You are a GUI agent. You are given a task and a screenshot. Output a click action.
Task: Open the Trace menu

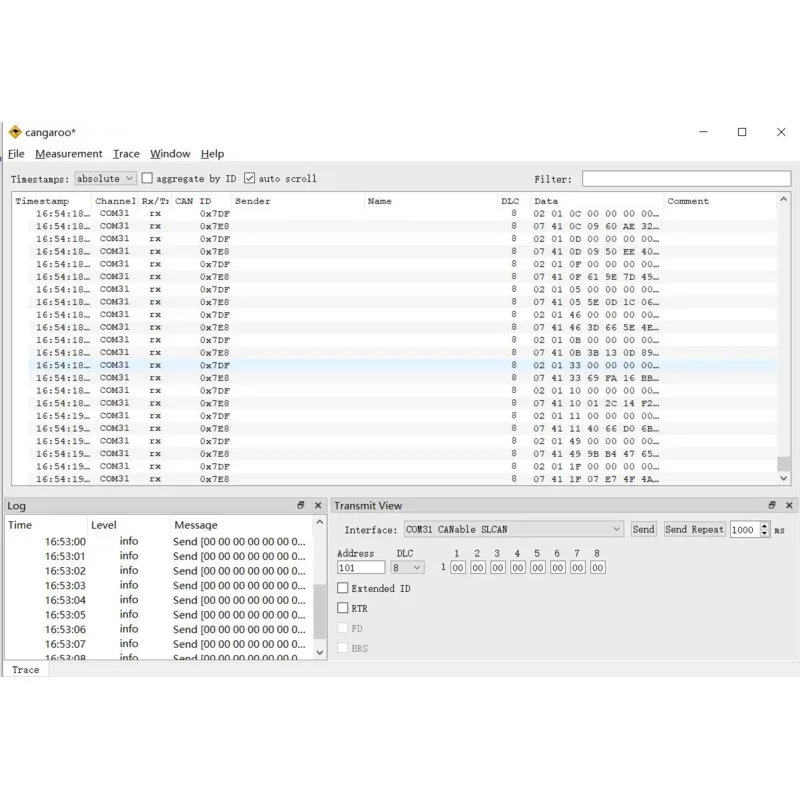click(126, 154)
